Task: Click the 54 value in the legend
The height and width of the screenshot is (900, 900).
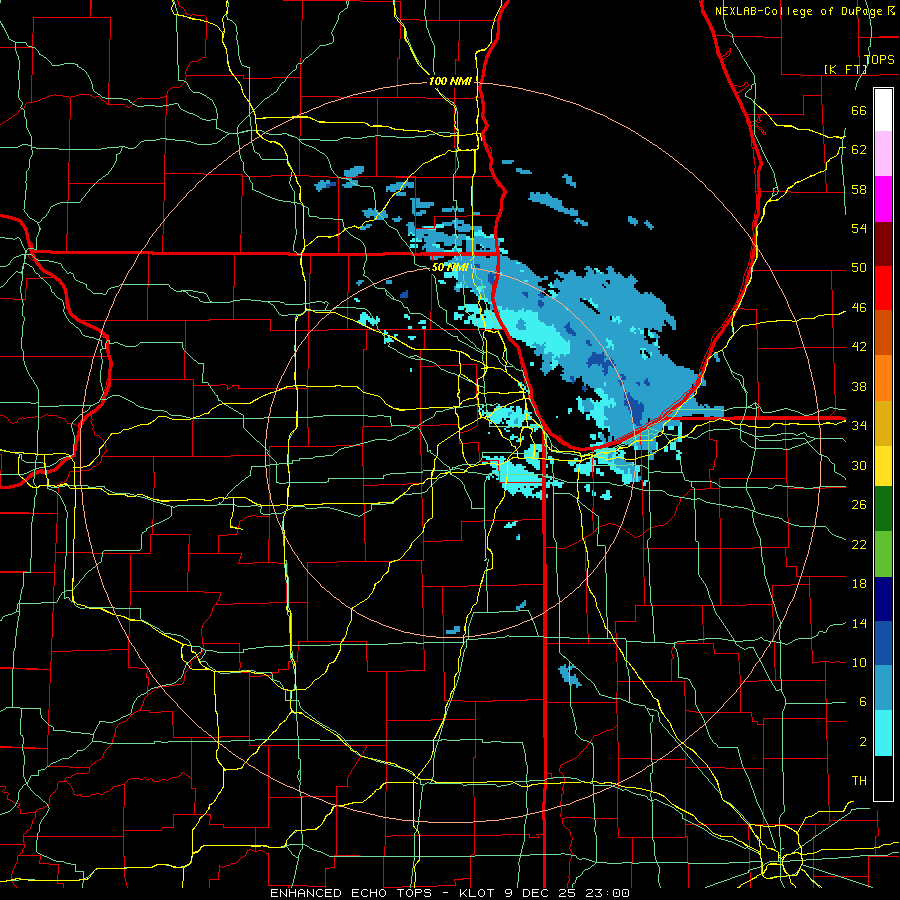Action: pos(859,228)
